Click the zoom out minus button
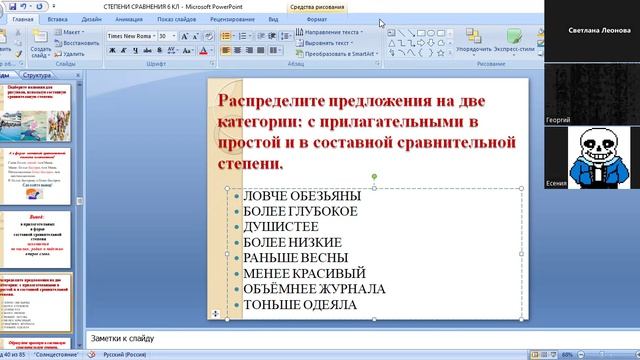Screen dimensions: 640x360 581,355
